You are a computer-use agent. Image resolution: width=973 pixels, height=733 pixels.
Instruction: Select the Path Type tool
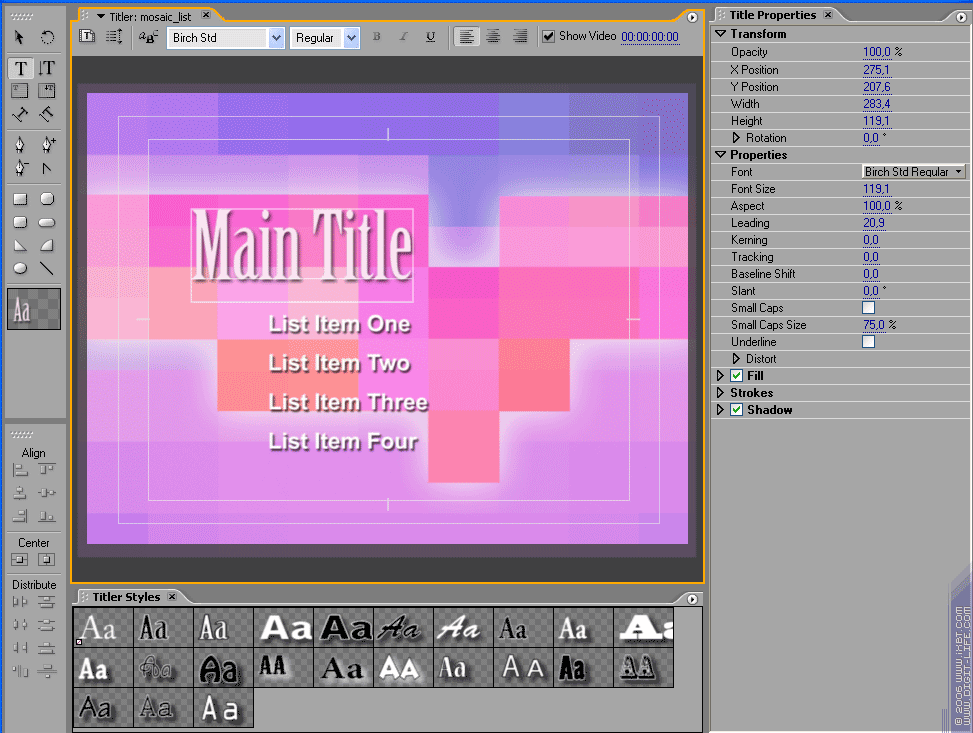pos(20,114)
